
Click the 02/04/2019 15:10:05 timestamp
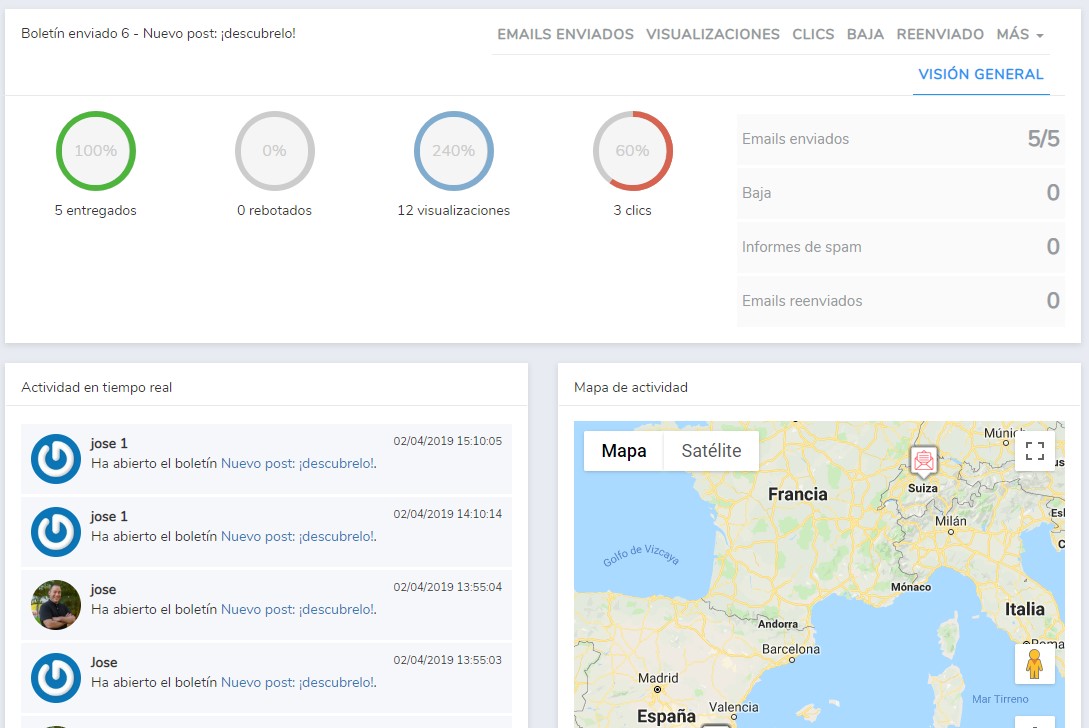click(447, 441)
